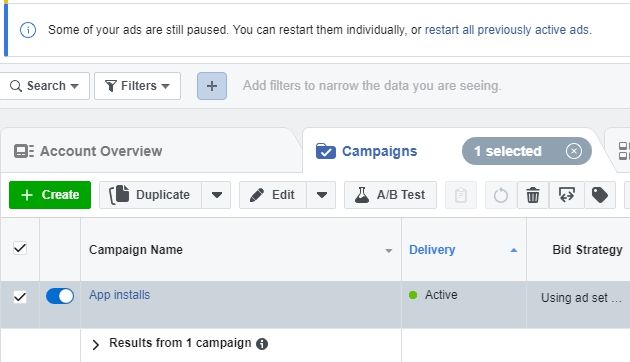This screenshot has width=630, height=362.
Task: Click the plus add-filter icon button
Action: coord(212,86)
